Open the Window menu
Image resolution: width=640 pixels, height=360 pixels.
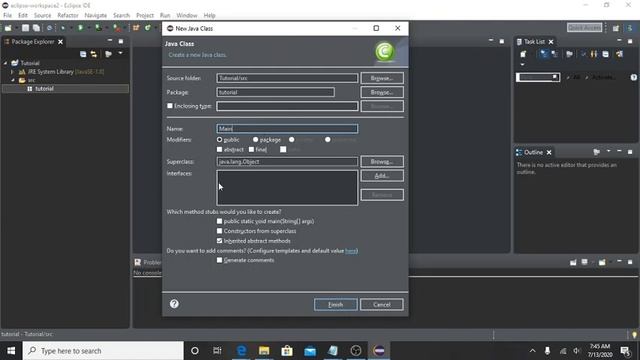[x=187, y=16]
